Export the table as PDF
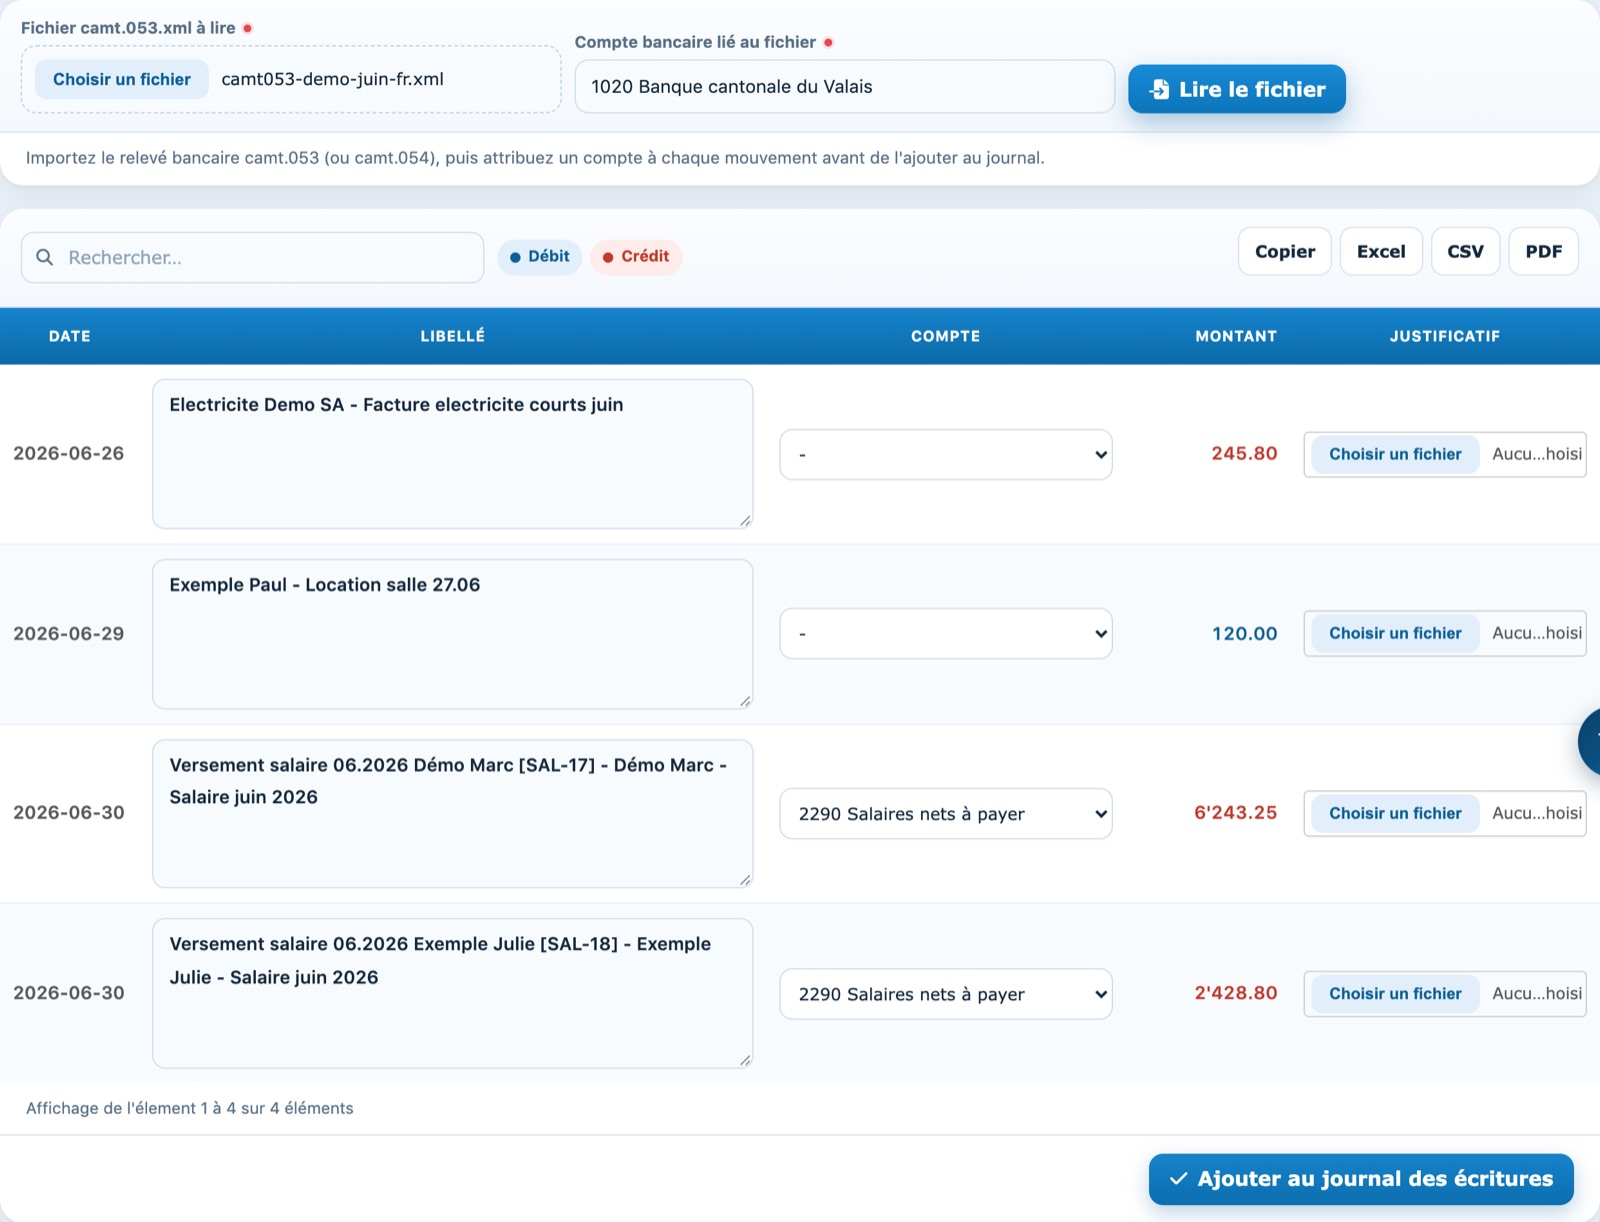Image resolution: width=1600 pixels, height=1222 pixels. click(x=1544, y=252)
